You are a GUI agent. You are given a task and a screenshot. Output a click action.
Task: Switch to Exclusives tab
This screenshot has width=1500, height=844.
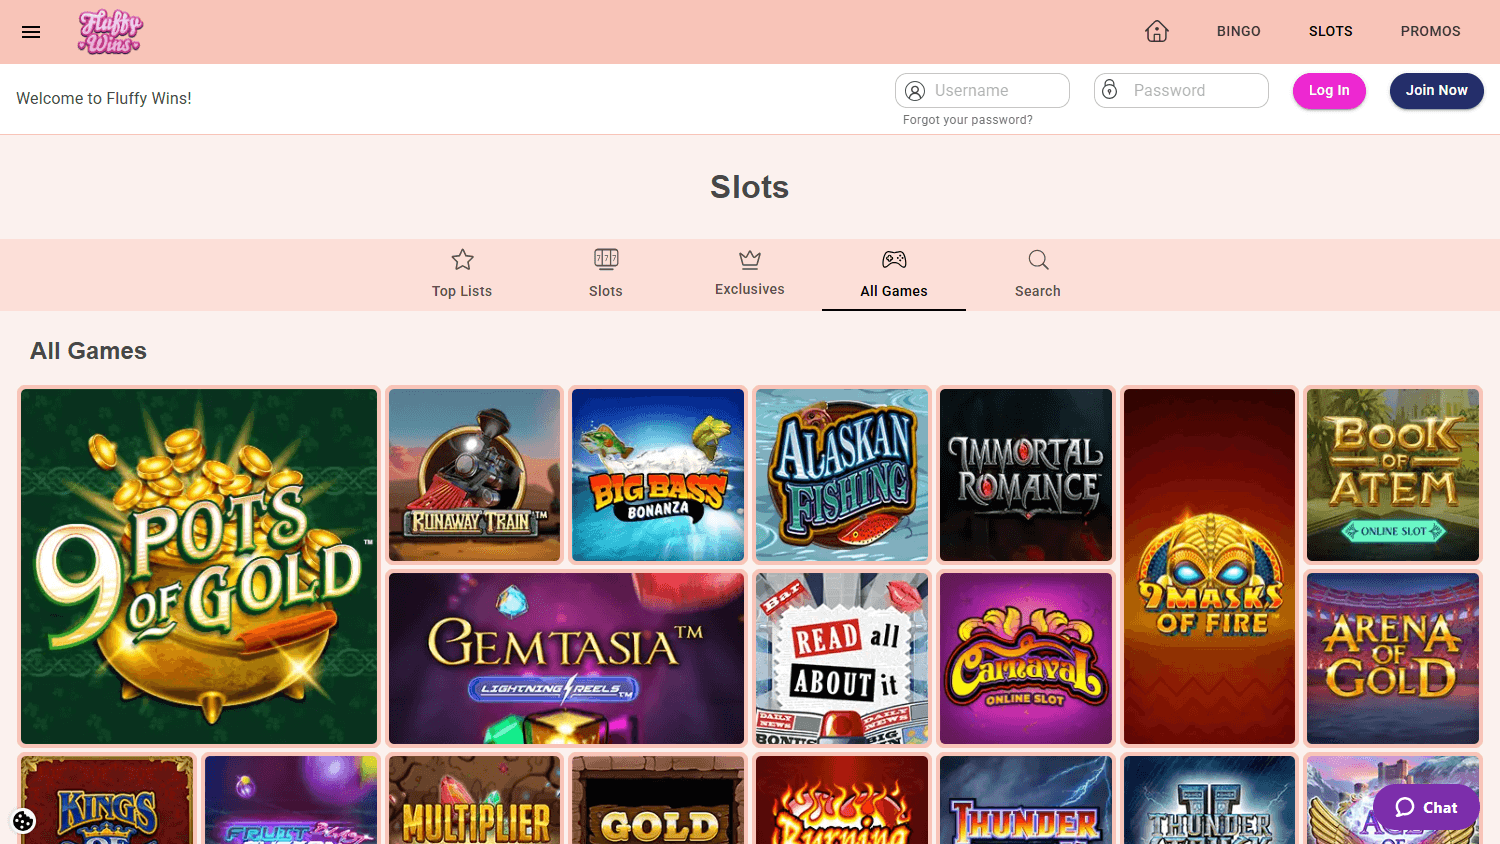(x=750, y=275)
